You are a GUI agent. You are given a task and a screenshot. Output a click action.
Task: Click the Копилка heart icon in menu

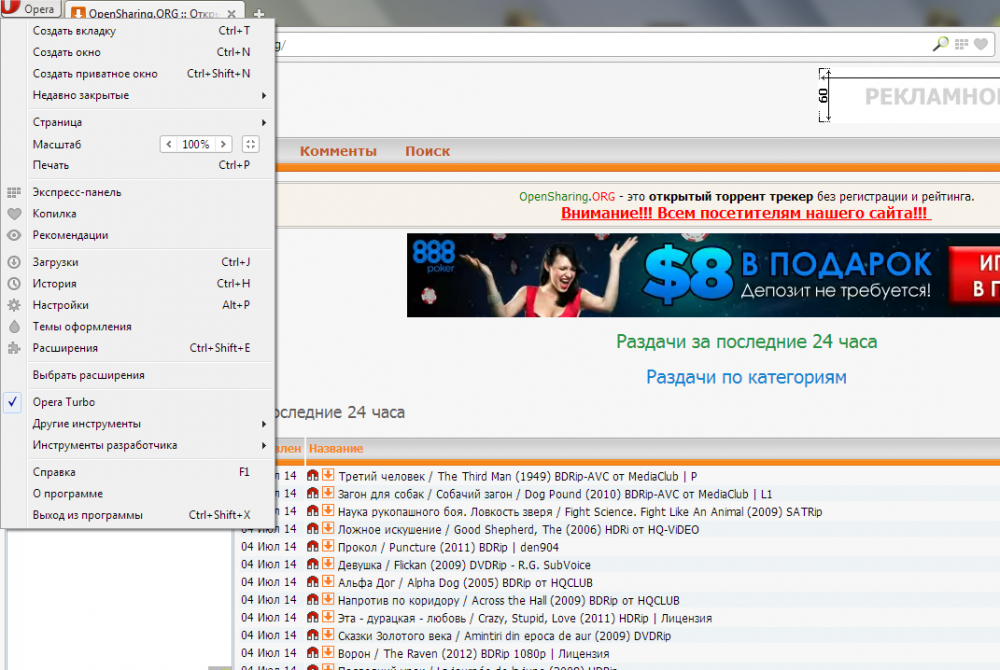14,214
